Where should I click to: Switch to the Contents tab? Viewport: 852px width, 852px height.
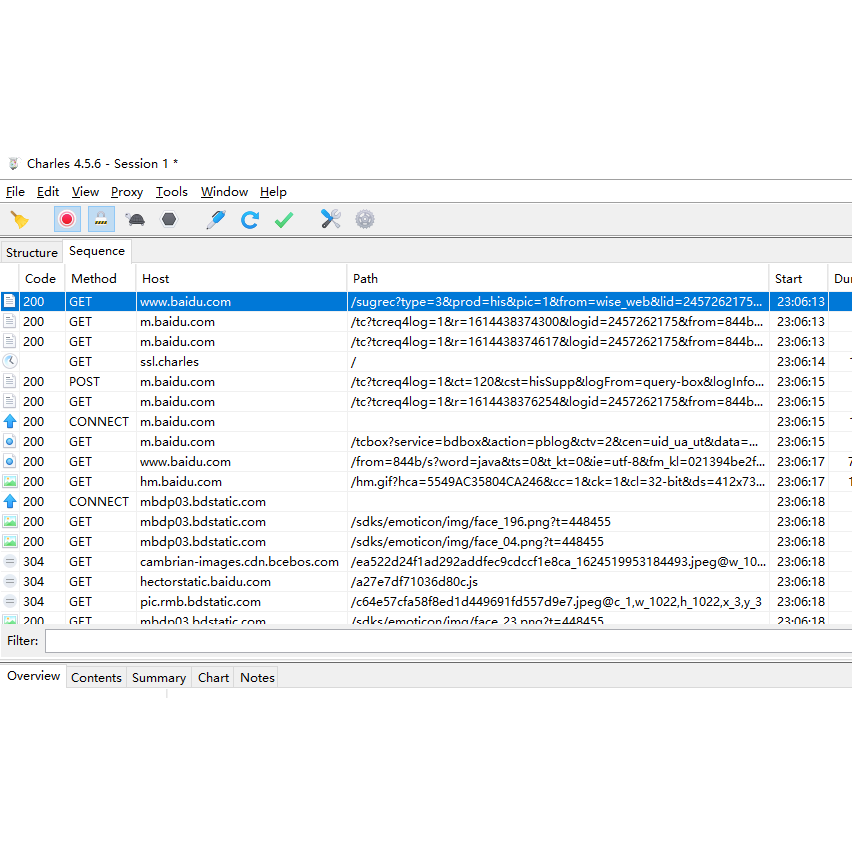(x=96, y=678)
